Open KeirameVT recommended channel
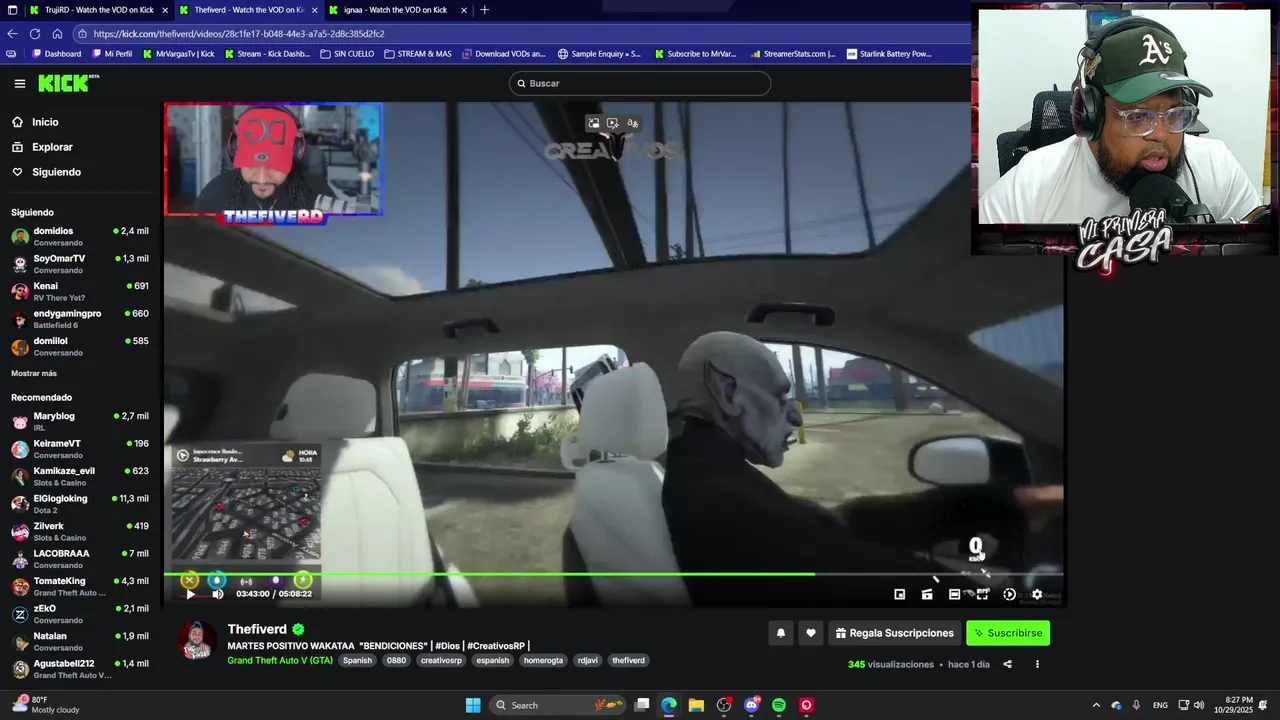The height and width of the screenshot is (720, 1280). click(80, 449)
